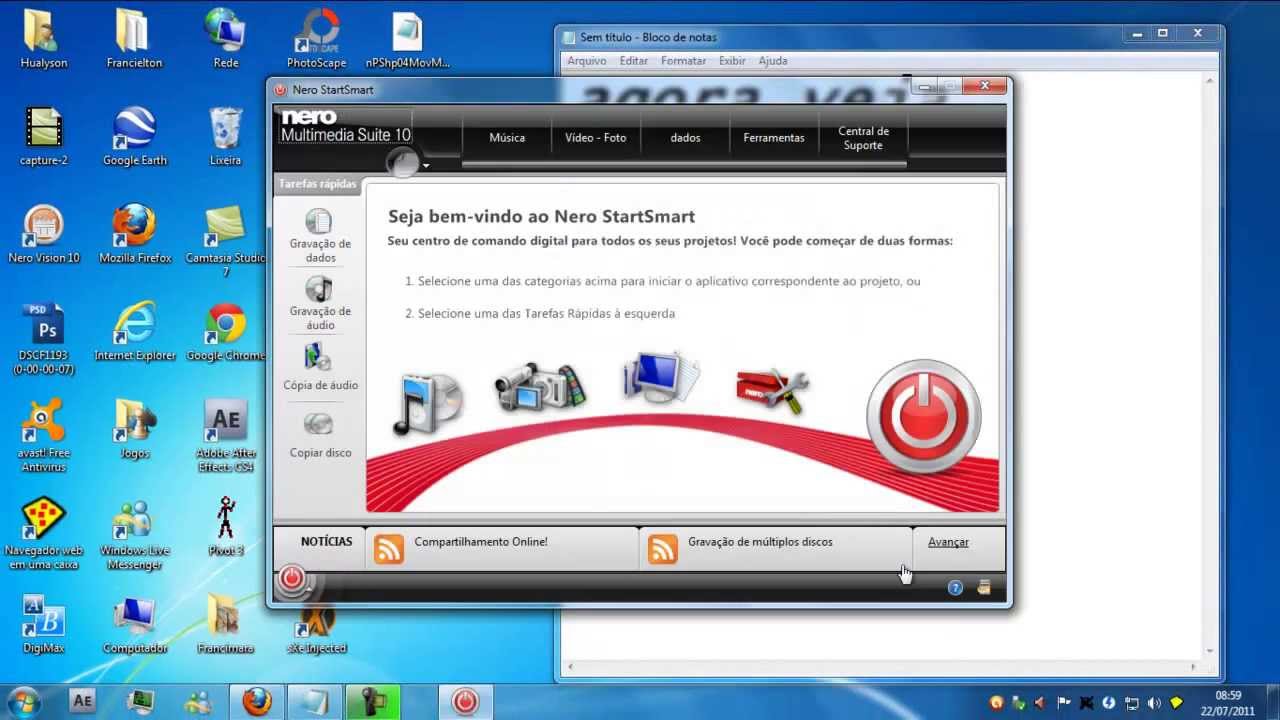
Task: Open the Gravação de áudio quick task
Action: (x=320, y=303)
